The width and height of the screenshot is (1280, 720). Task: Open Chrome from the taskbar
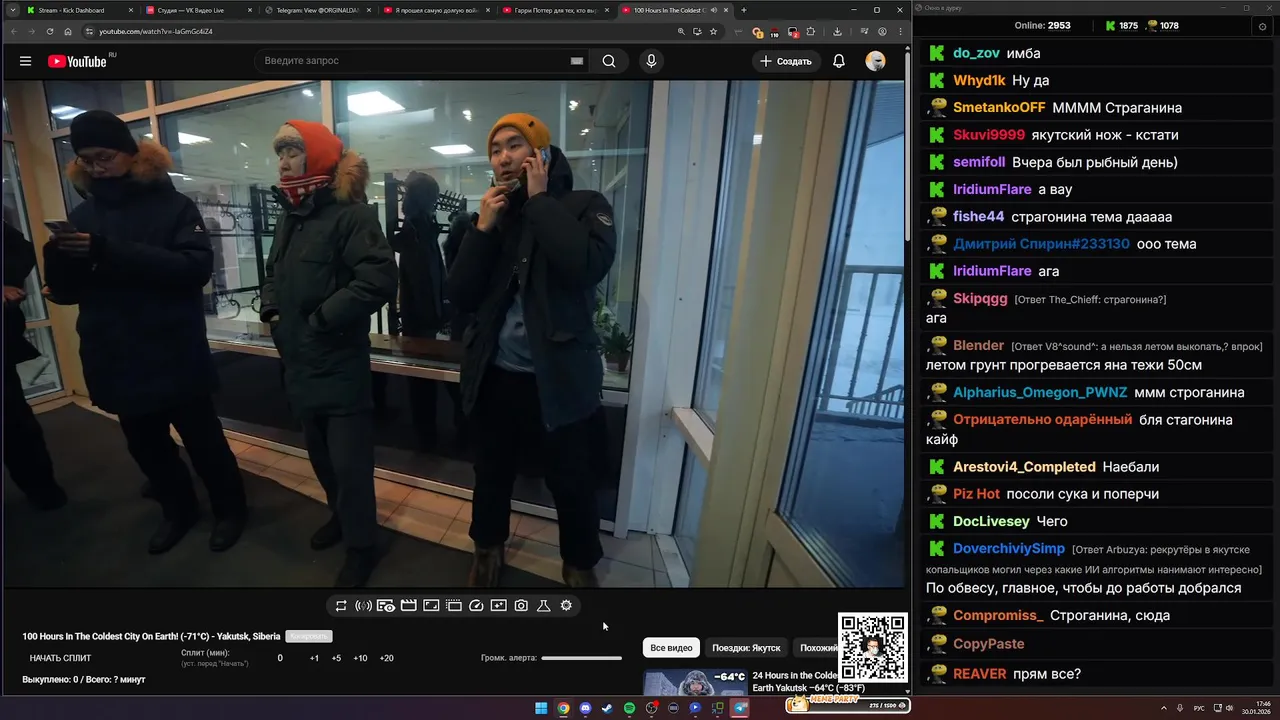(563, 708)
